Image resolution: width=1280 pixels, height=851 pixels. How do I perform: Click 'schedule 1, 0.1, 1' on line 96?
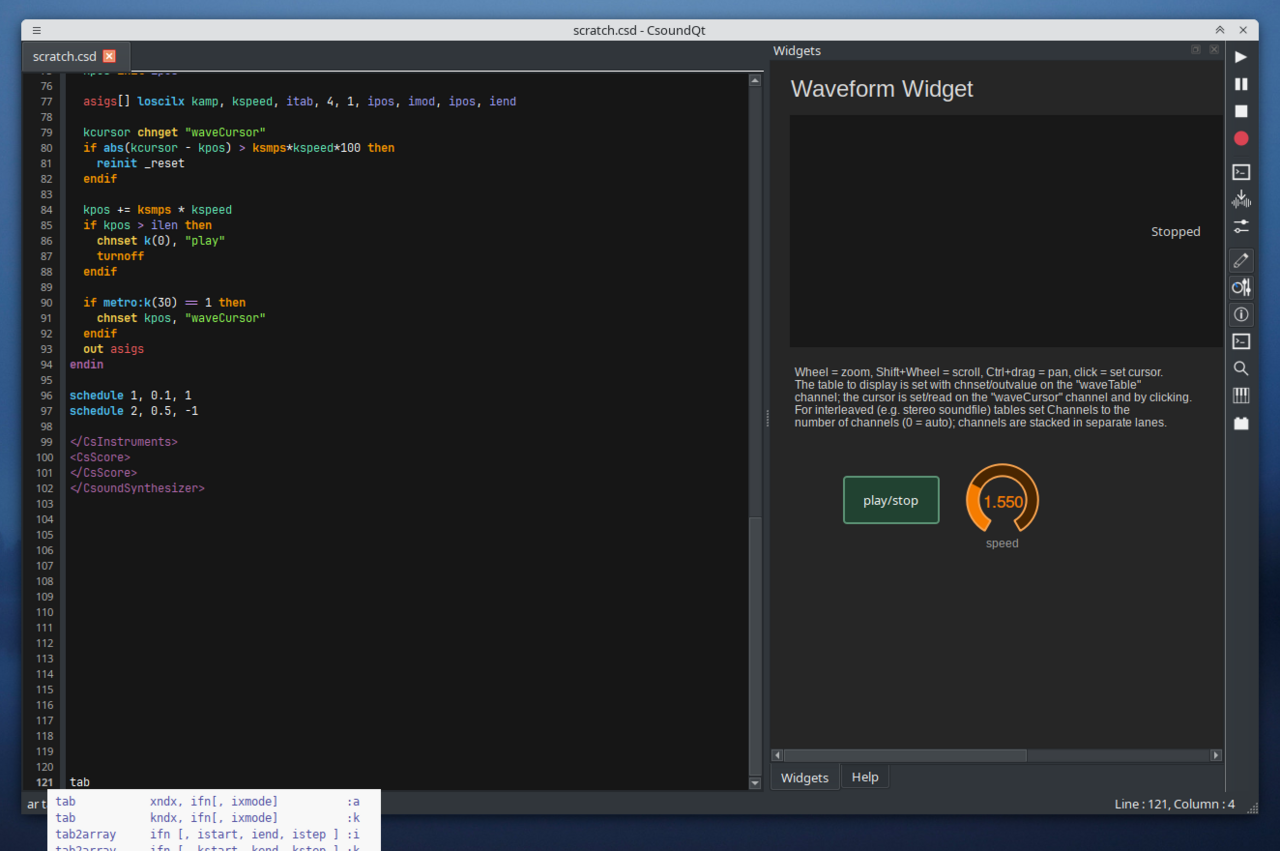(x=130, y=395)
